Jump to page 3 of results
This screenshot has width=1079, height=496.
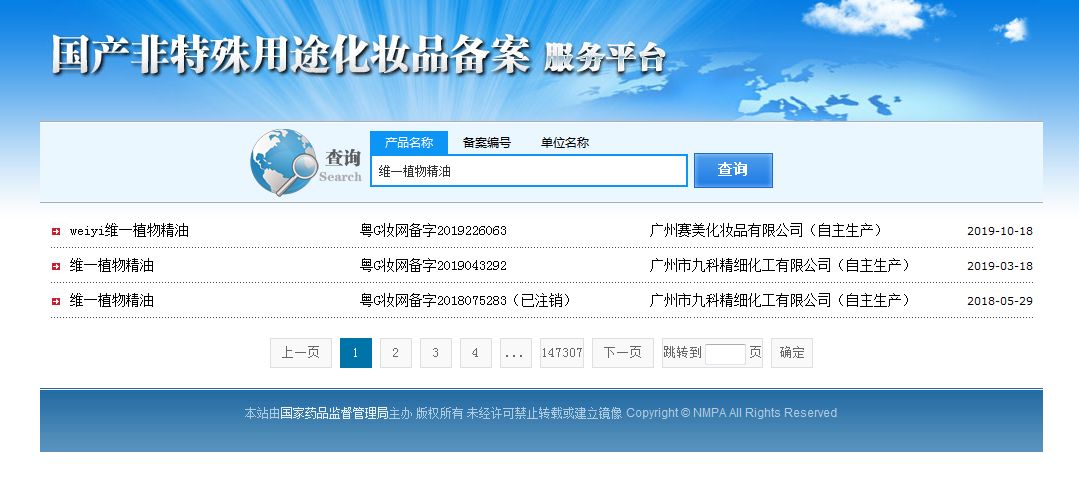point(435,353)
